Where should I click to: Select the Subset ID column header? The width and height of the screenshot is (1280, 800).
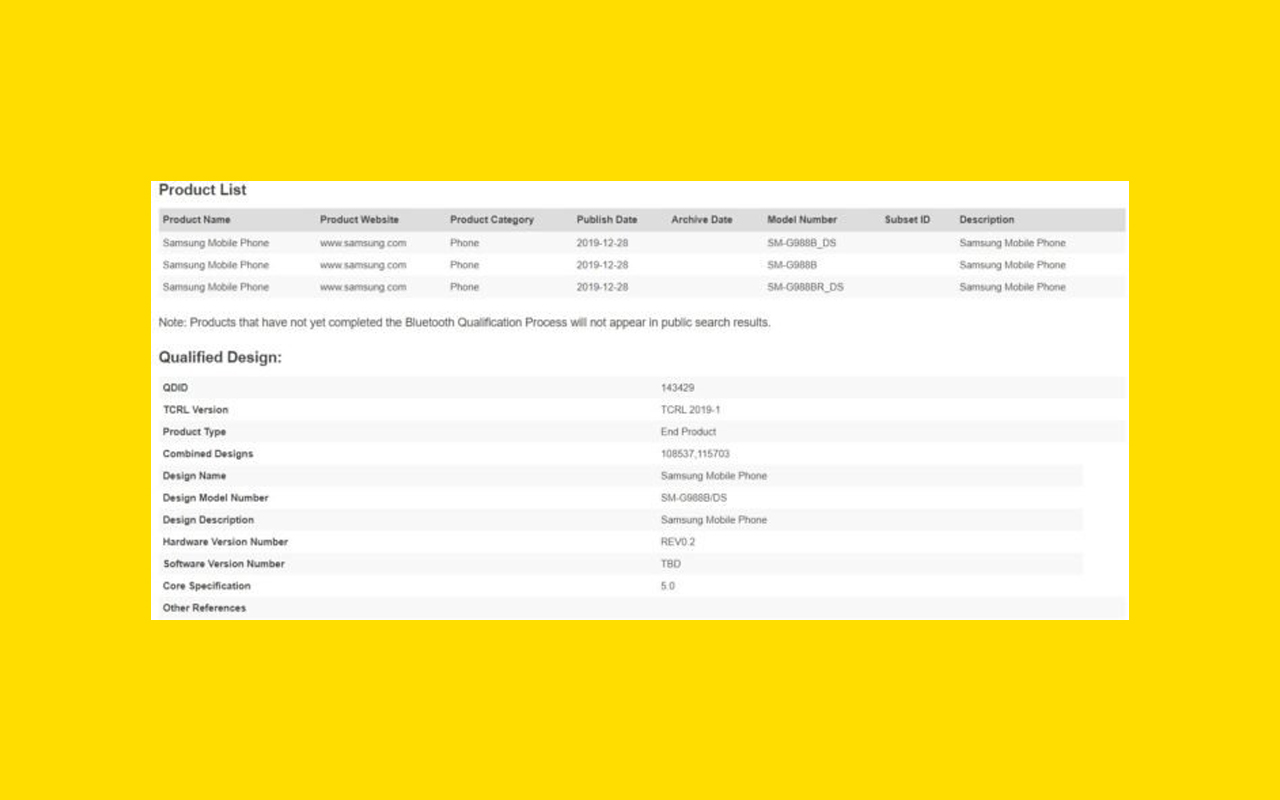(907, 220)
